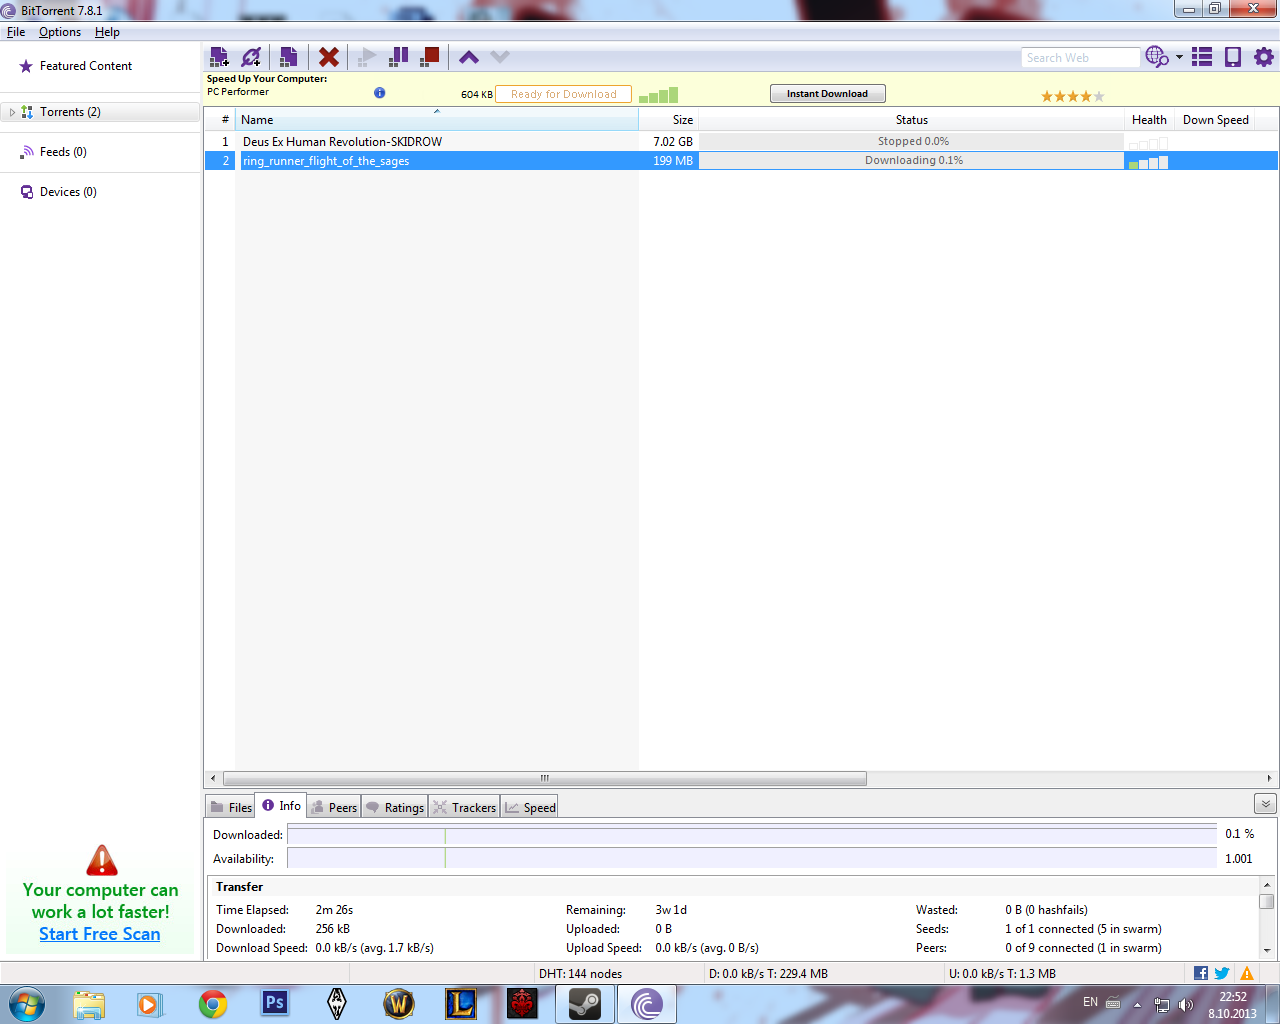This screenshot has width=1280, height=1024.
Task: Open the Help menu
Action: point(107,32)
